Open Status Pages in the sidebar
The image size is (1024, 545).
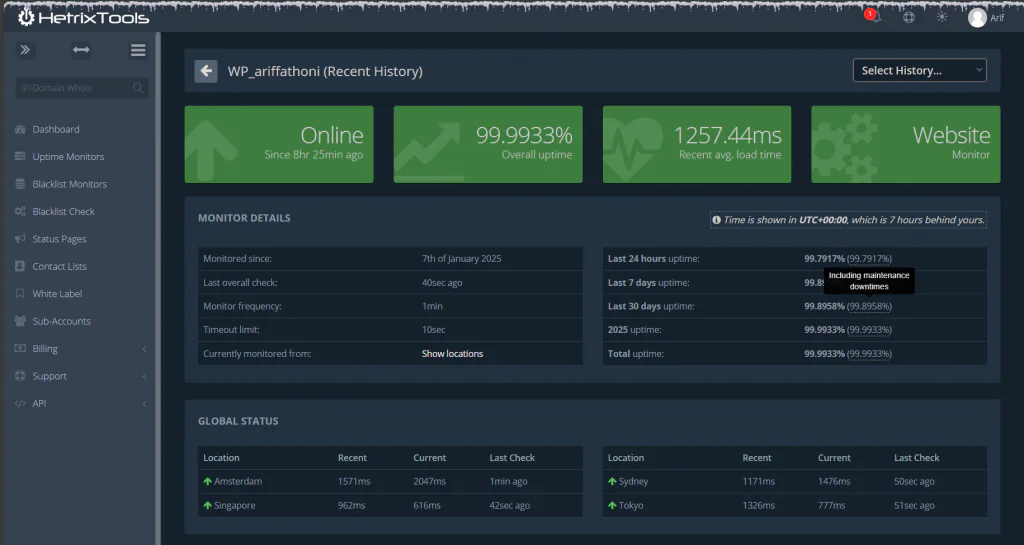pyautogui.click(x=59, y=239)
